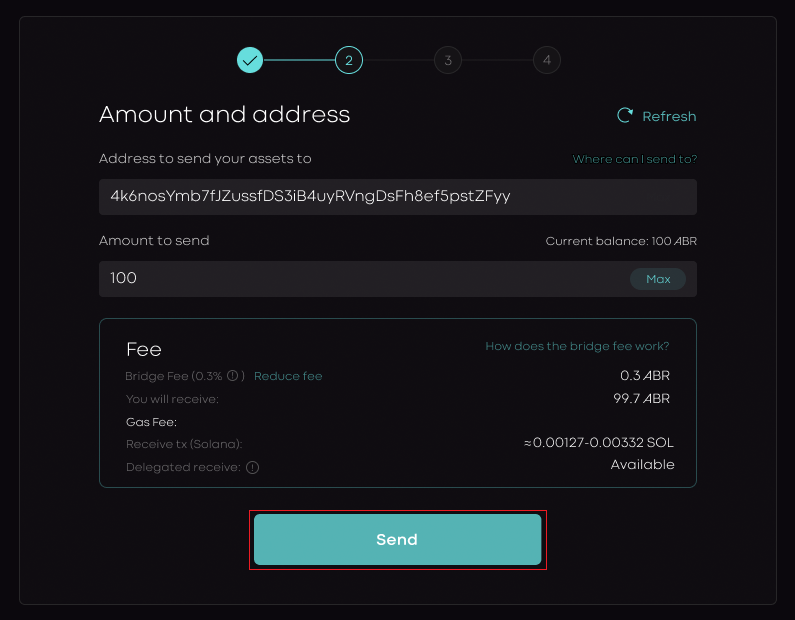Image resolution: width=795 pixels, height=620 pixels.
Task: Focus the destination address input field
Action: (x=397, y=196)
